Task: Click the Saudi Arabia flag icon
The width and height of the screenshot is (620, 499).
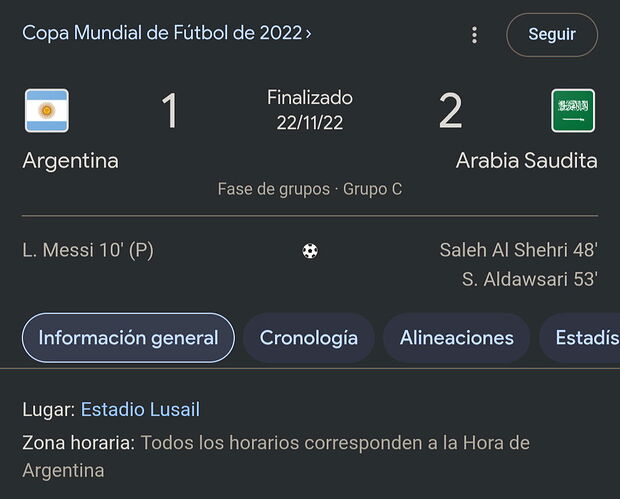Action: 573,110
